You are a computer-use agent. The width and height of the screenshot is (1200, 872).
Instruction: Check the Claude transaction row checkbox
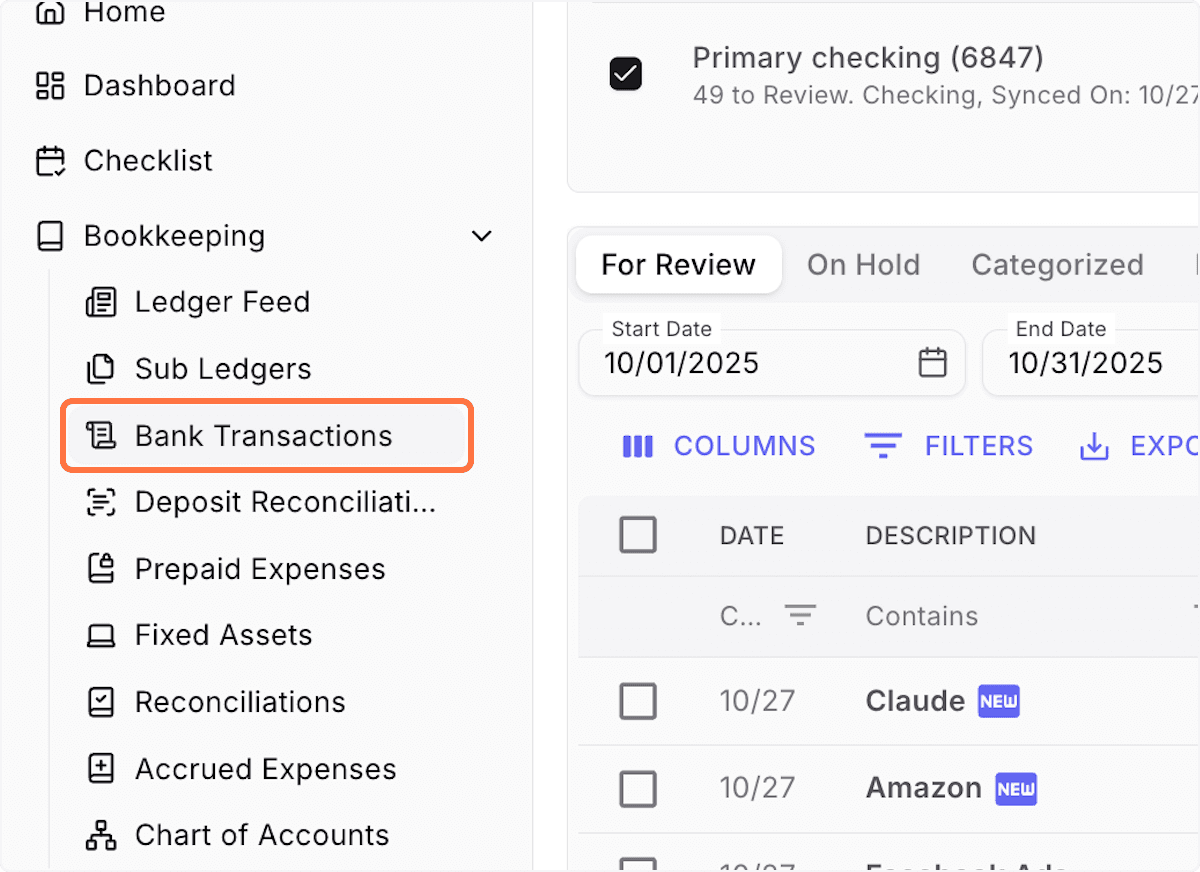pyautogui.click(x=638, y=701)
